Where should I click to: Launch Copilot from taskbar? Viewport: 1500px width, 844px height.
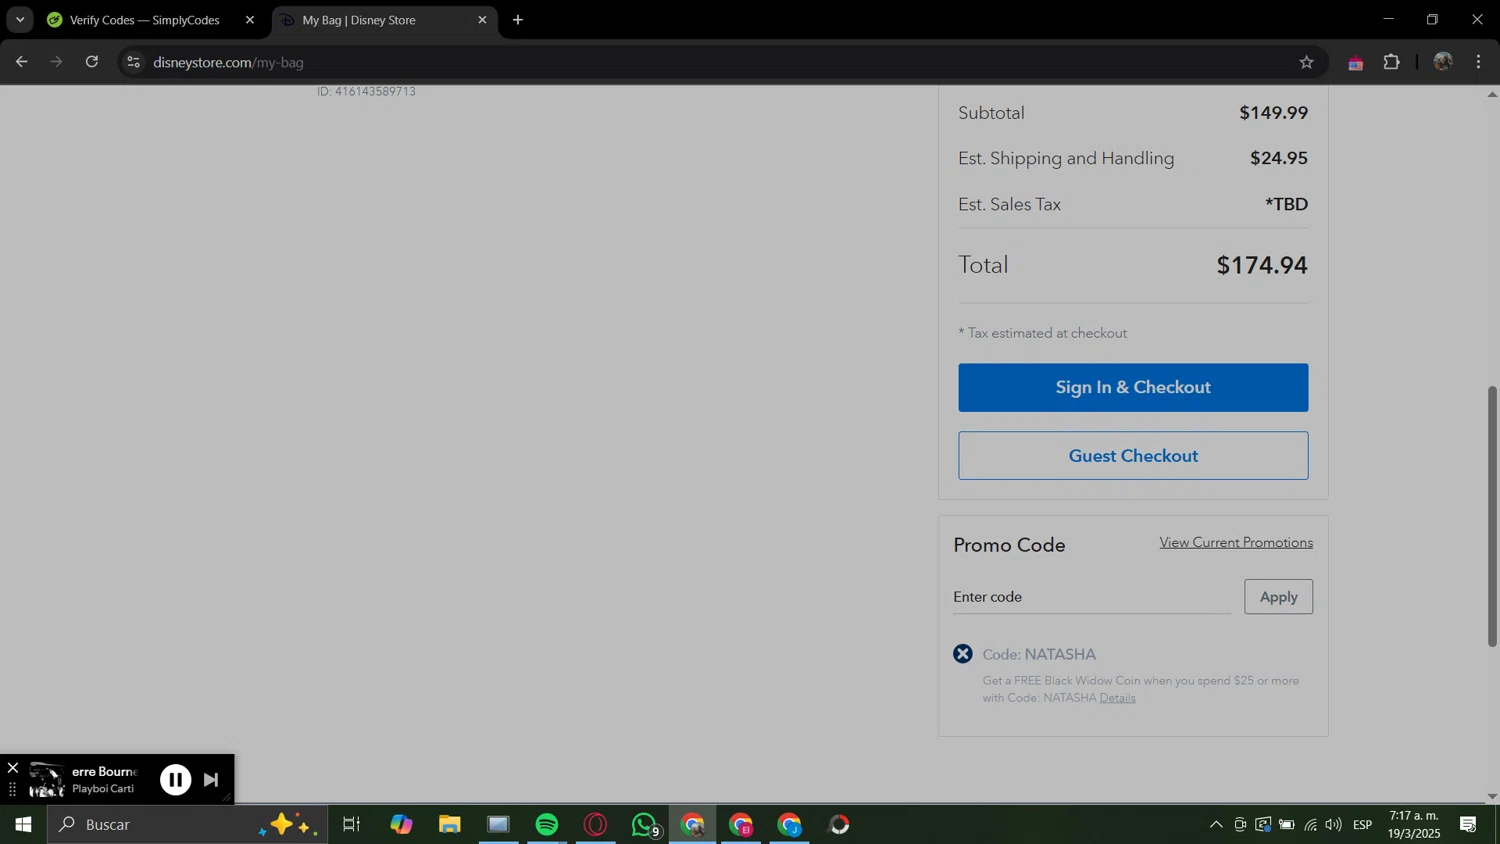[x=401, y=825]
